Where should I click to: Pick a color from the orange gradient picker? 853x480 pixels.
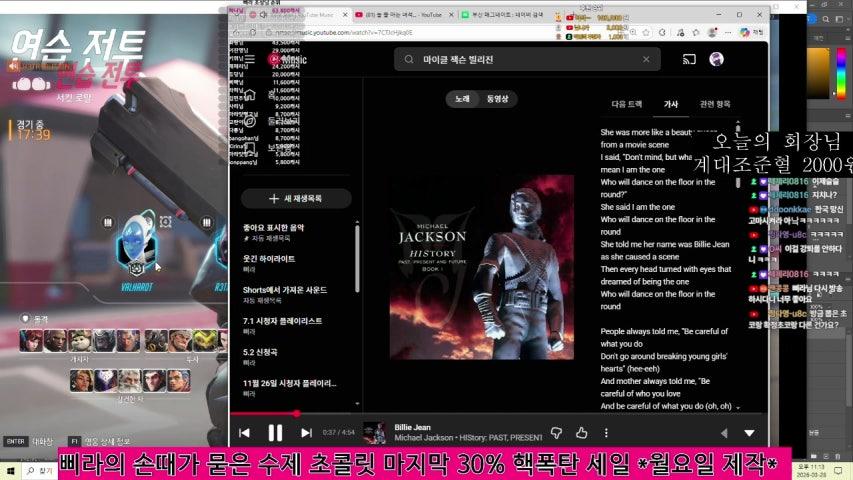(818, 73)
